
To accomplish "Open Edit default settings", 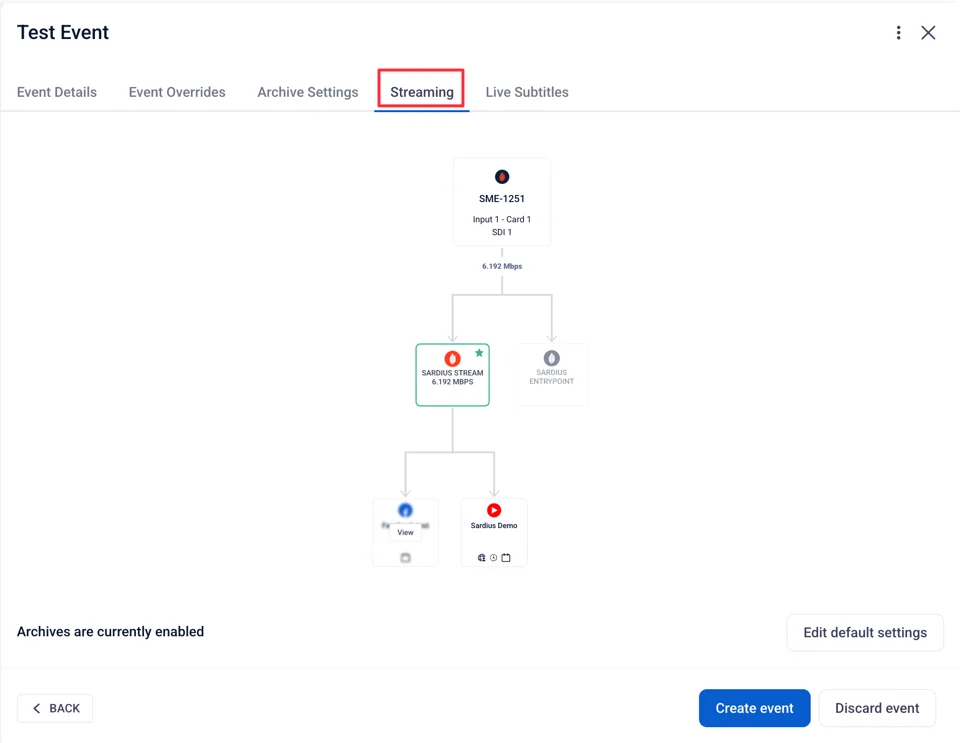I will pyautogui.click(x=864, y=632).
